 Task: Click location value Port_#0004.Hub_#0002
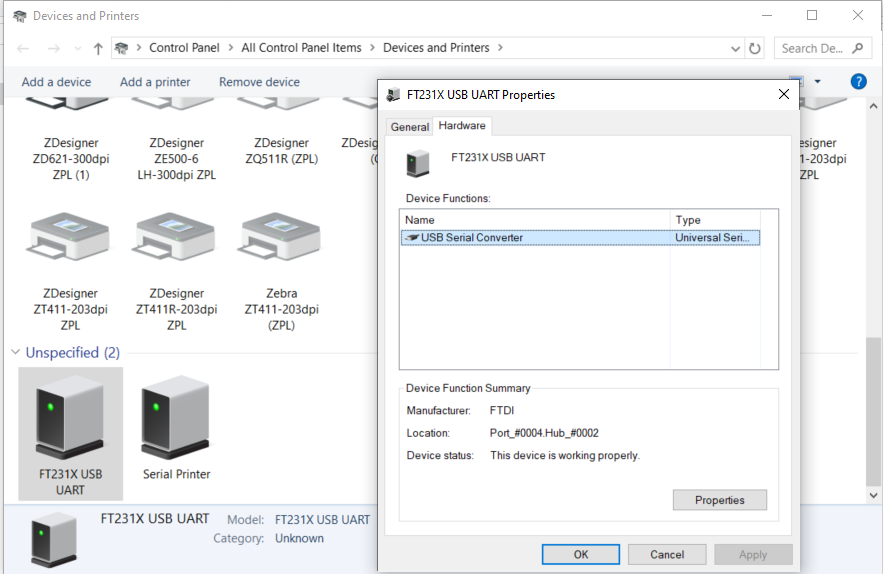pos(544,433)
